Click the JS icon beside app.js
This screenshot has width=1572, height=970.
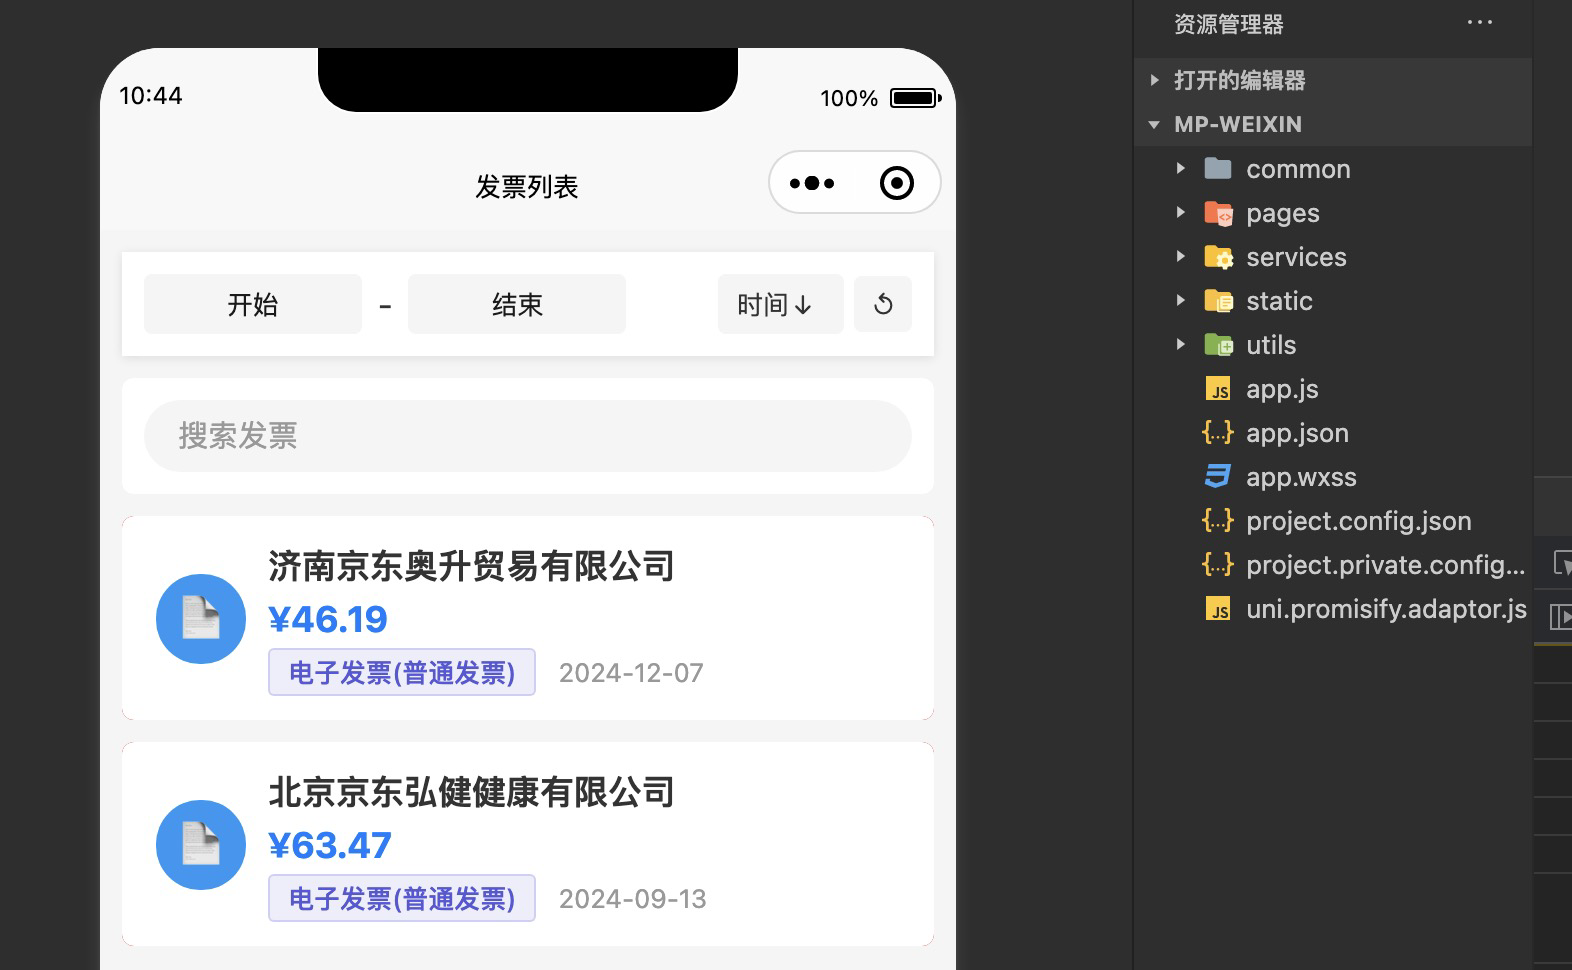pos(1218,389)
